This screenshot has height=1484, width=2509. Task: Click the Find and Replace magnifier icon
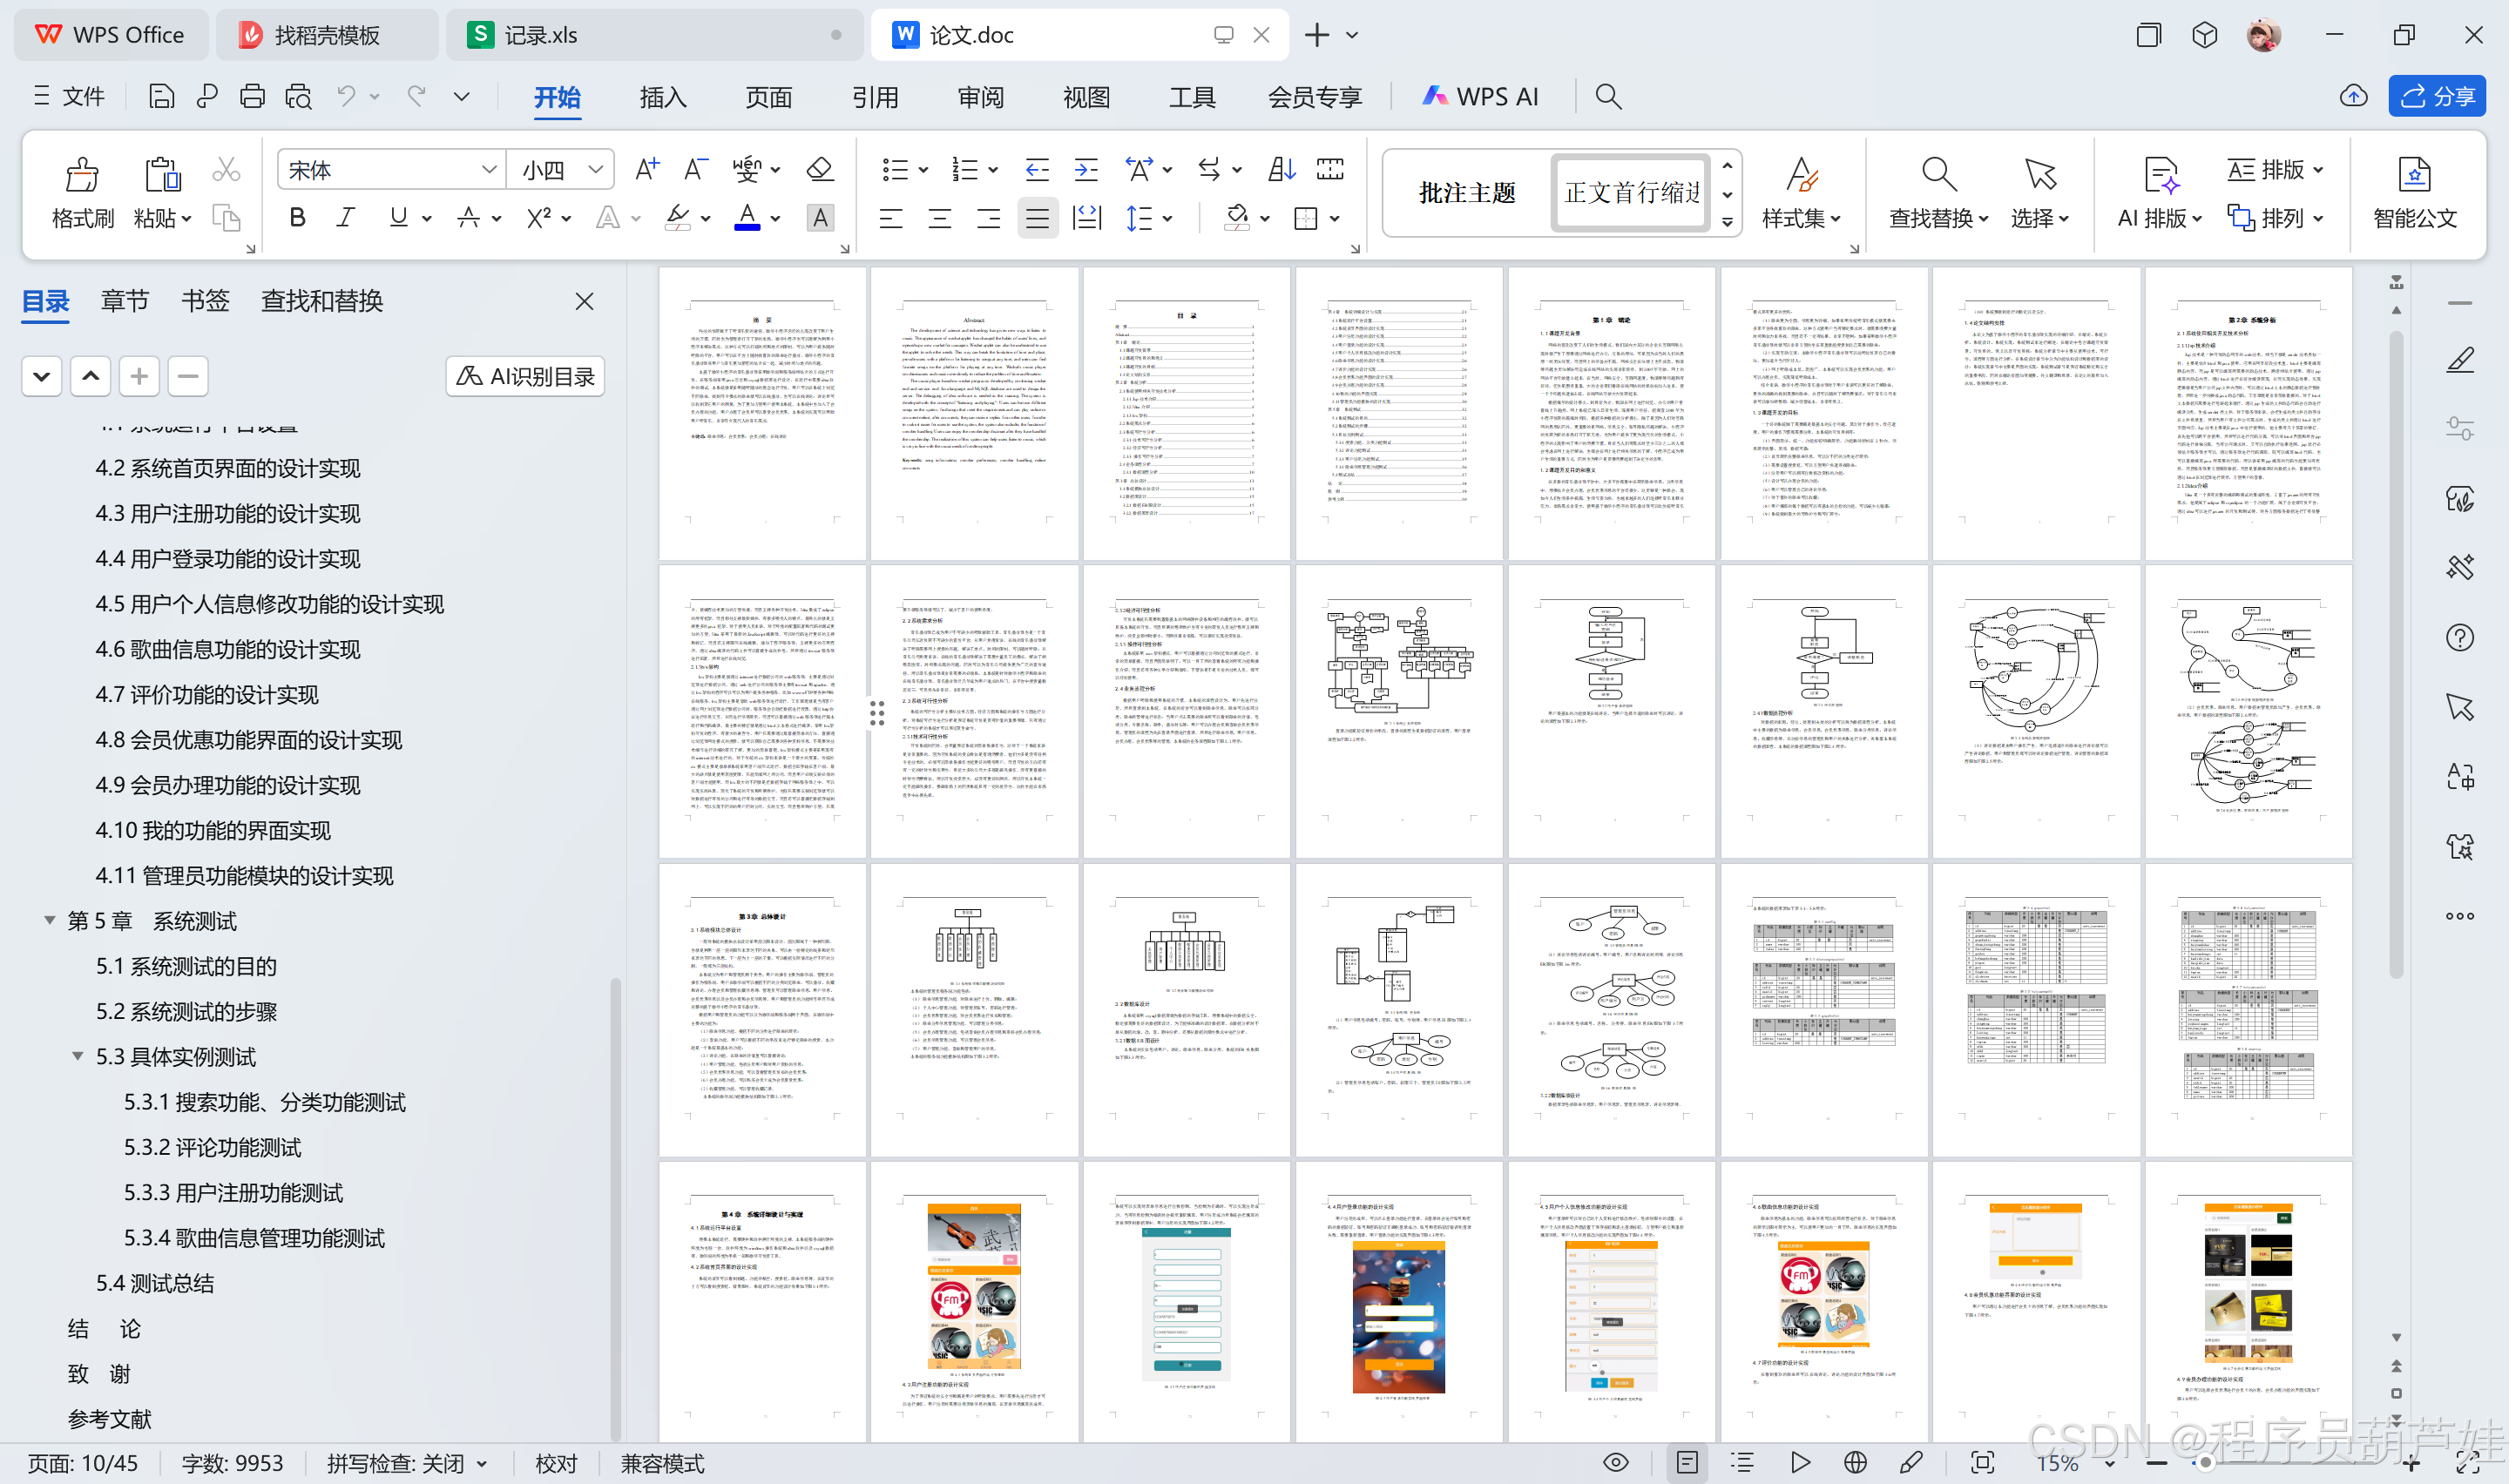point(1938,174)
